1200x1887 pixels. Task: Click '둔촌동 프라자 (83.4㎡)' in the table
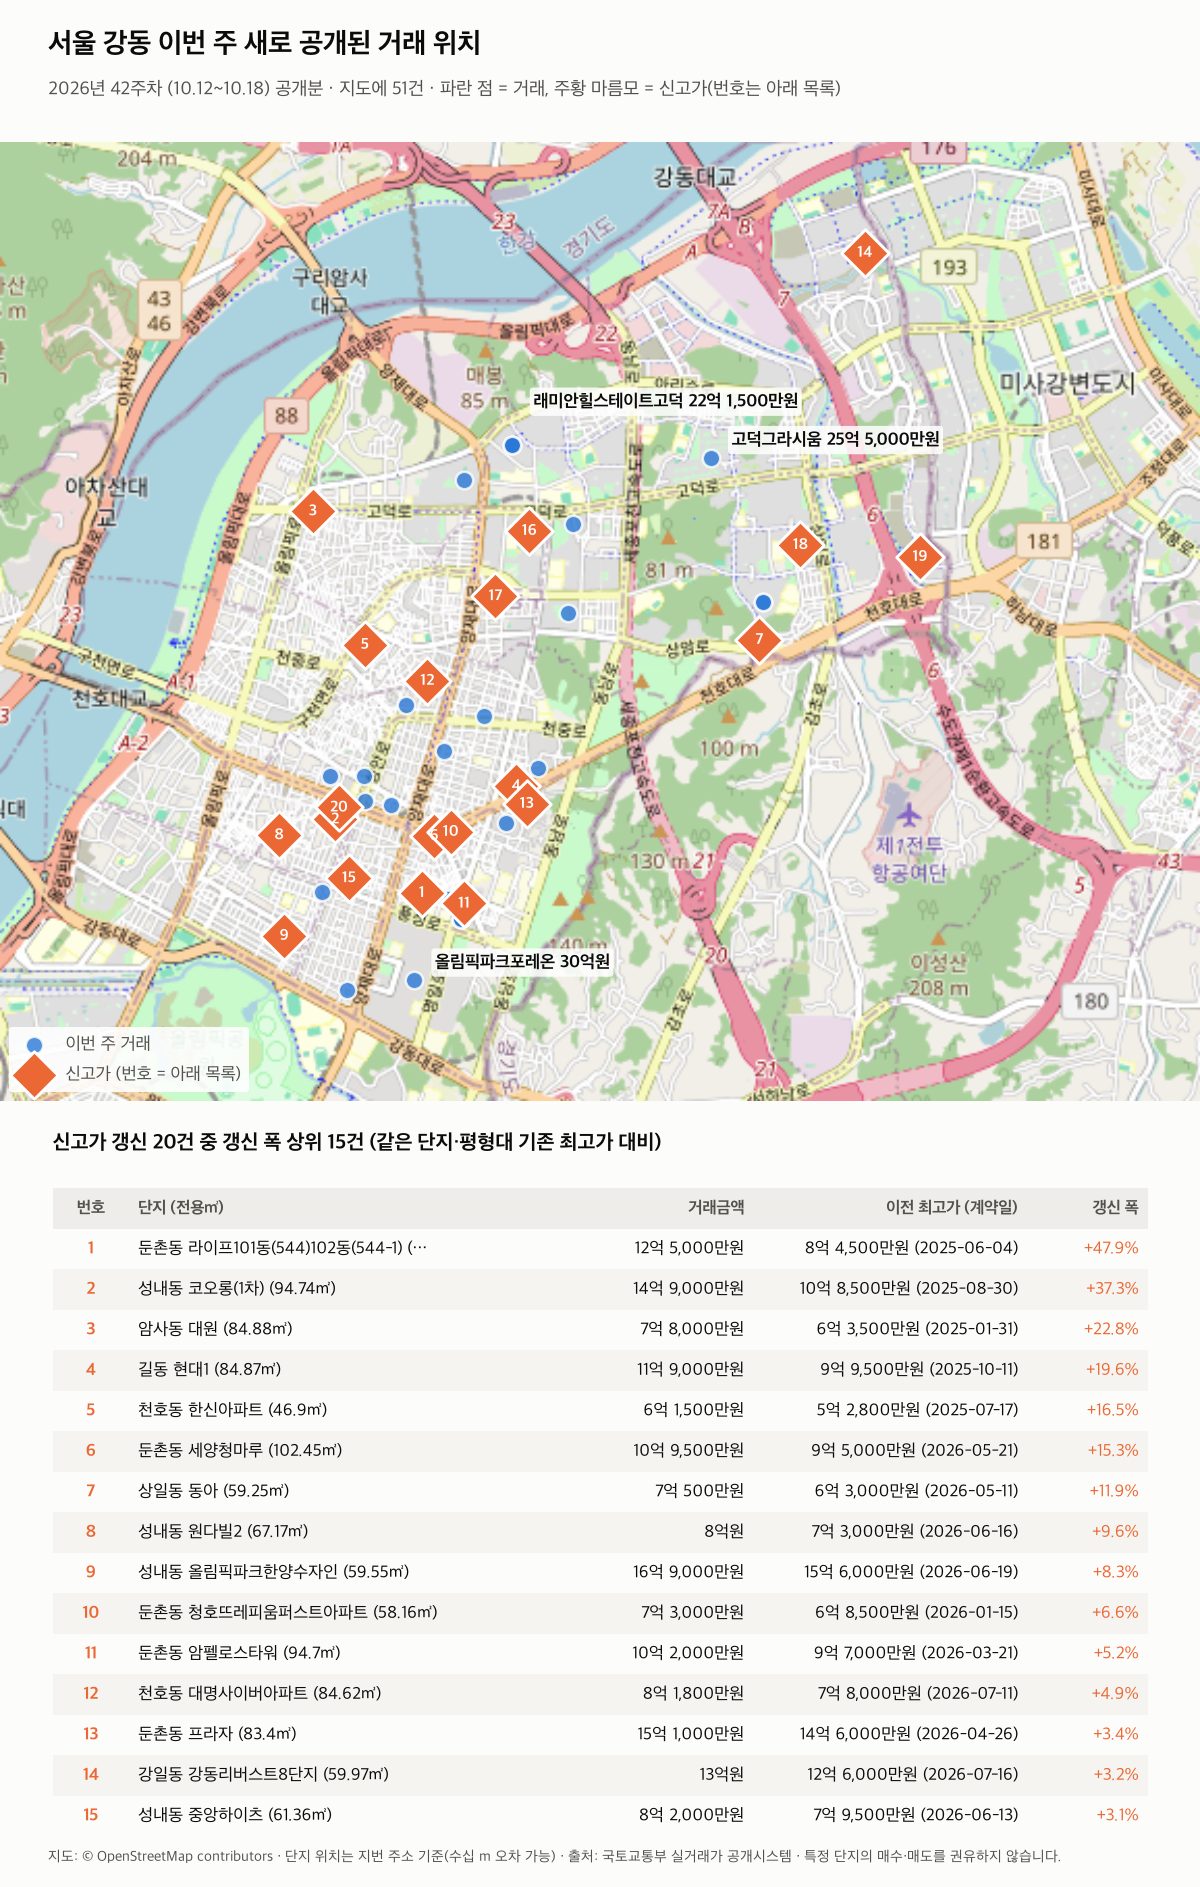click(217, 1734)
